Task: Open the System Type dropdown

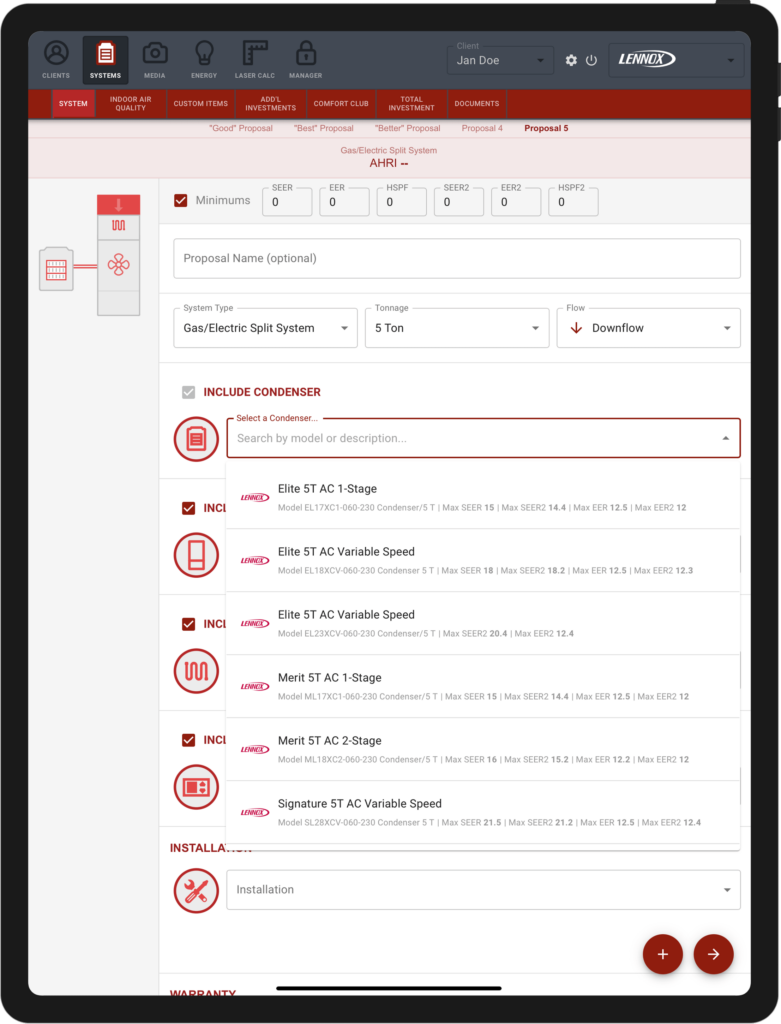Action: tap(266, 328)
